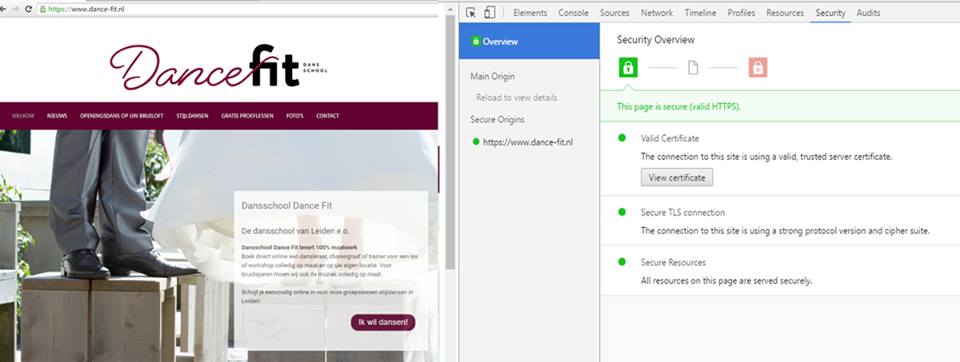The height and width of the screenshot is (362, 960).
Task: Open the CONTACT menu item
Action: pos(328,116)
